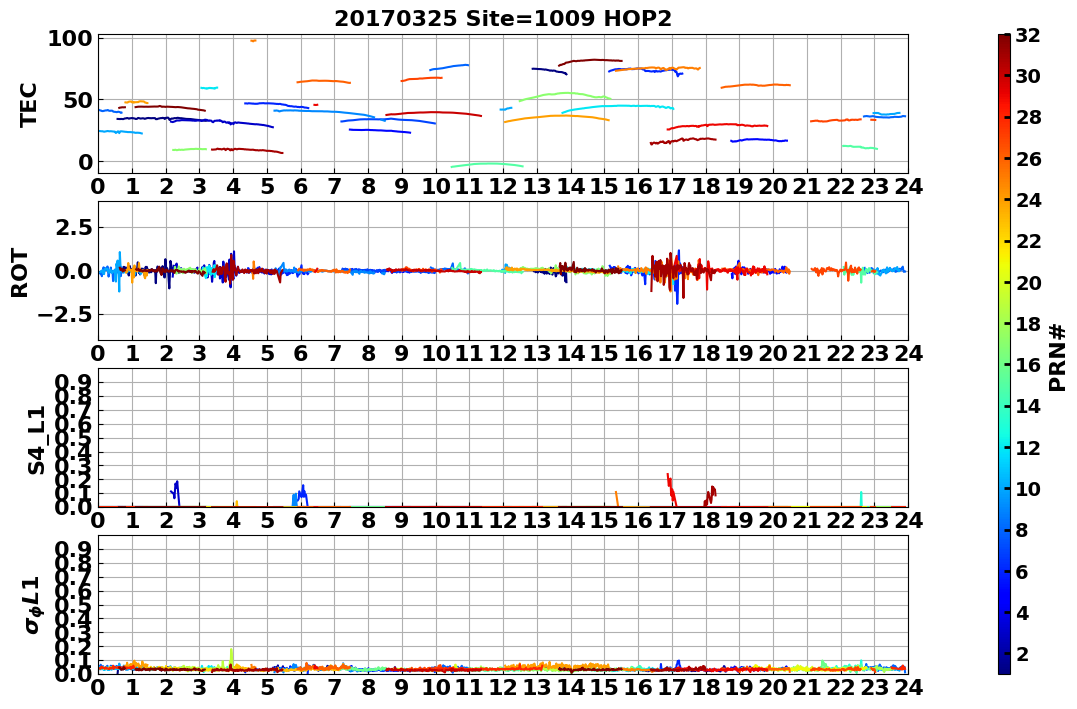Click hour 23 tick below σφL1 panel
The image size is (1077, 709).
tap(874, 687)
